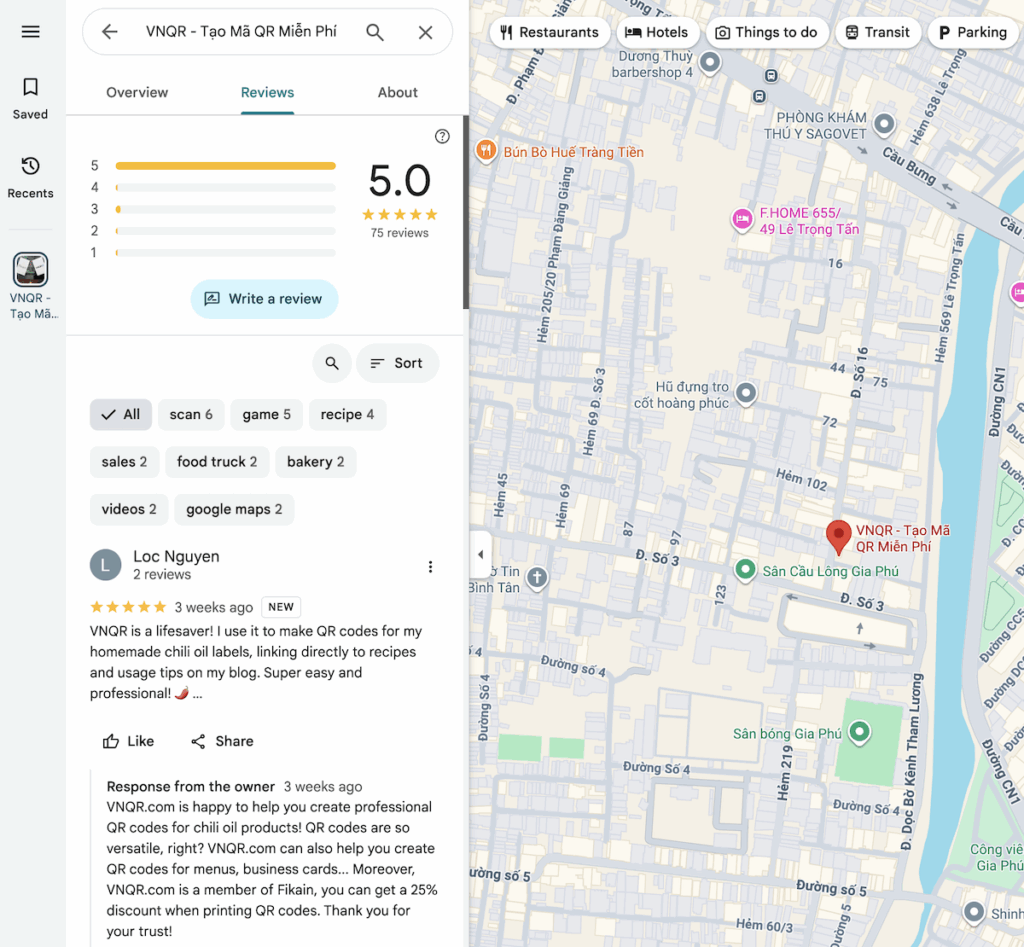Image resolution: width=1024 pixels, height=947 pixels.
Task: Open the Sort reviews menu
Action: pyautogui.click(x=397, y=363)
